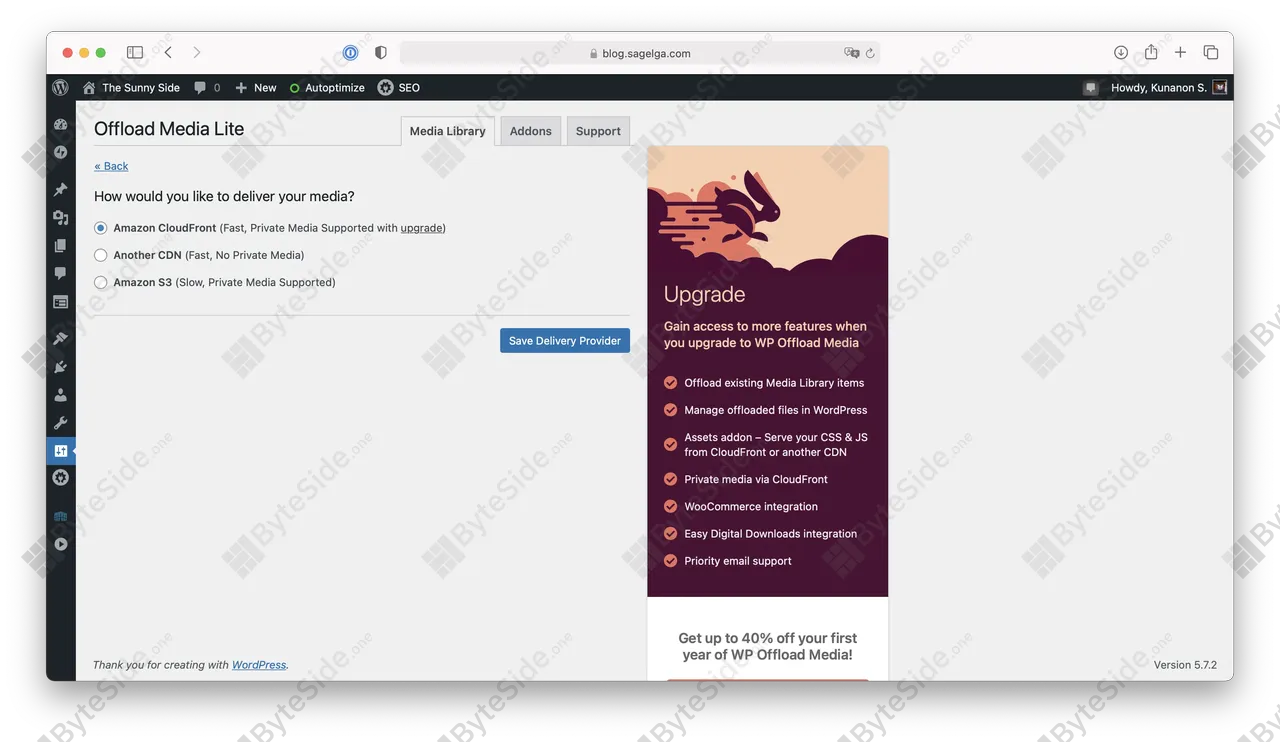This screenshot has height=742, width=1280.
Task: Click the Private media via CloudFront text
Action: [x=756, y=480]
